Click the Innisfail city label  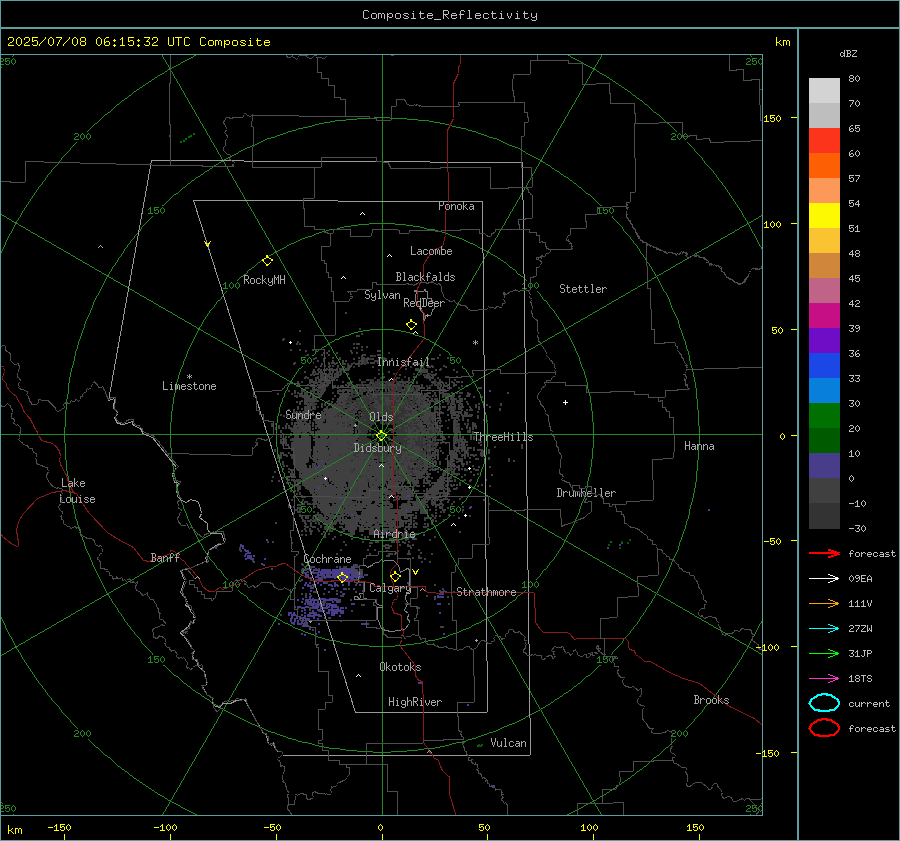[404, 362]
